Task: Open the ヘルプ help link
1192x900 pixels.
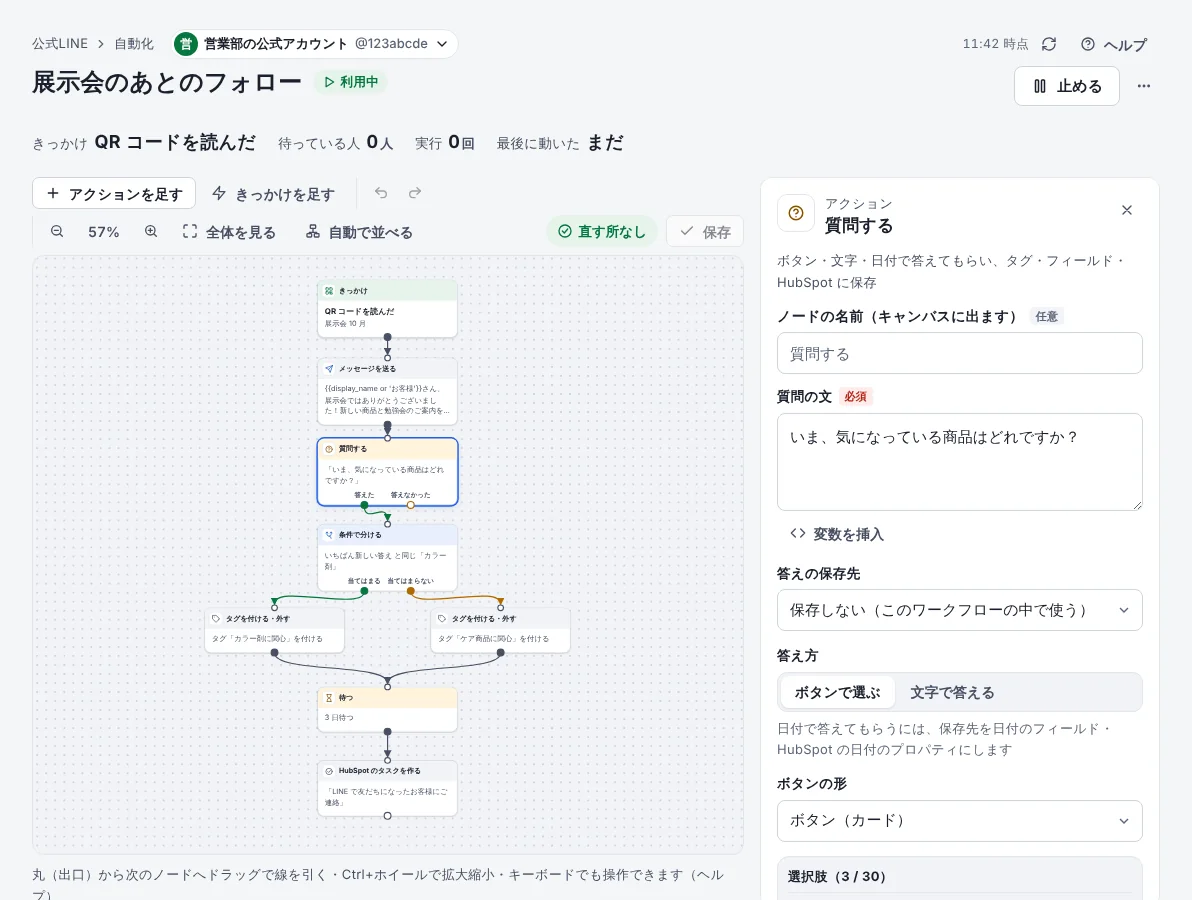Action: [1114, 45]
